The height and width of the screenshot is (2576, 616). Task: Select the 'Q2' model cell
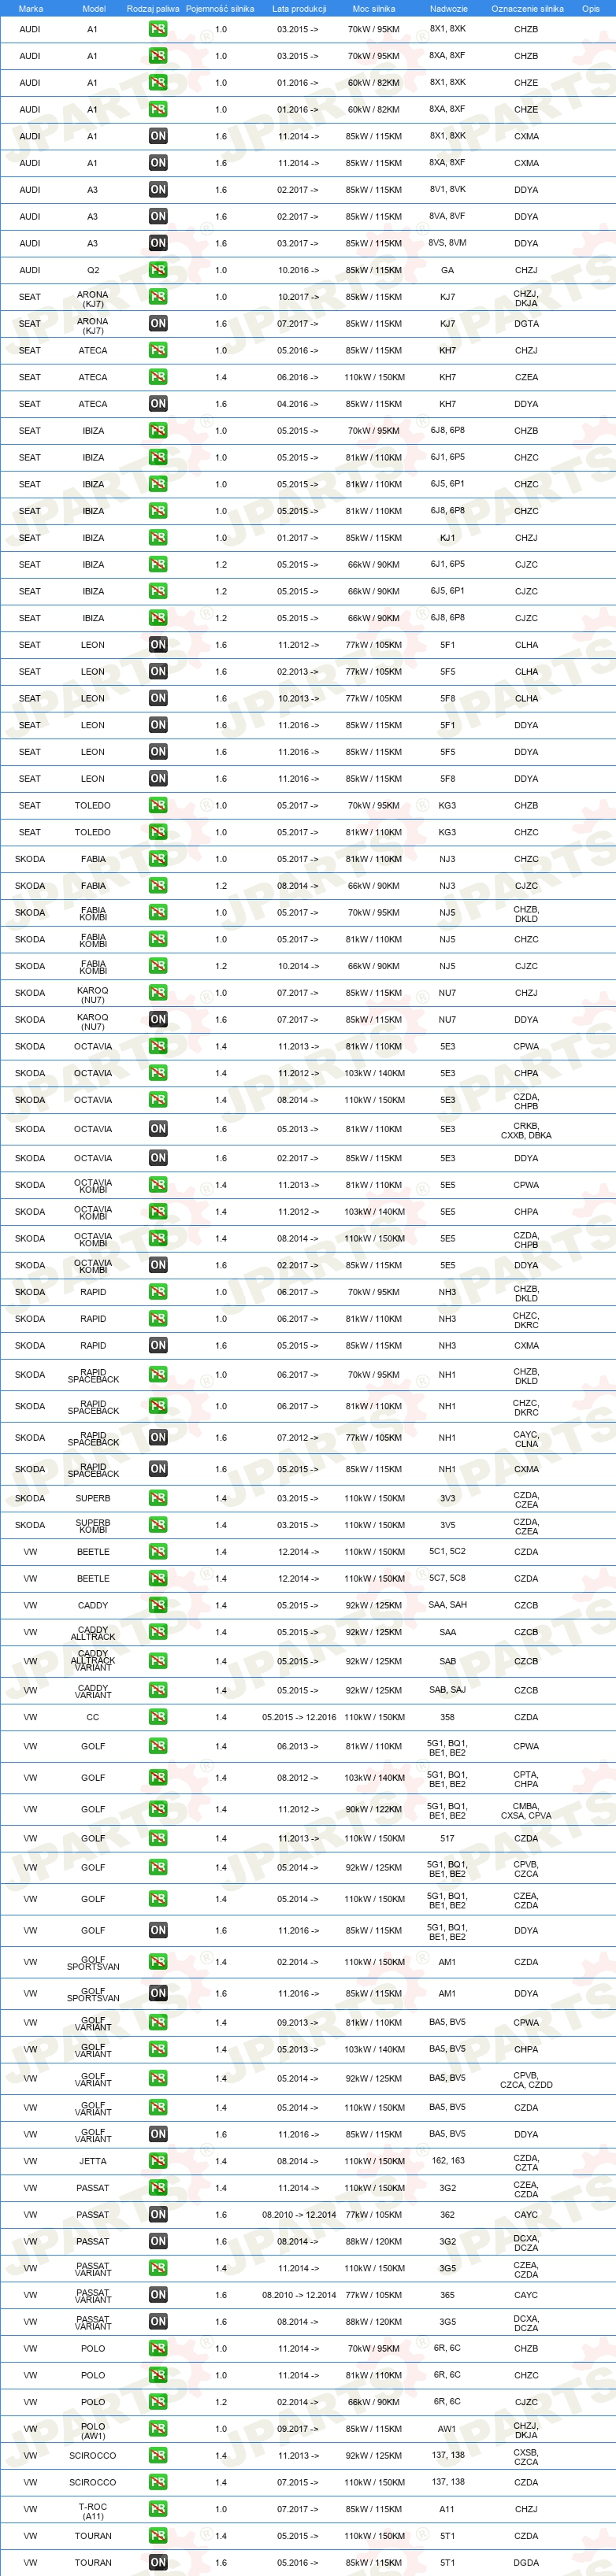click(93, 270)
